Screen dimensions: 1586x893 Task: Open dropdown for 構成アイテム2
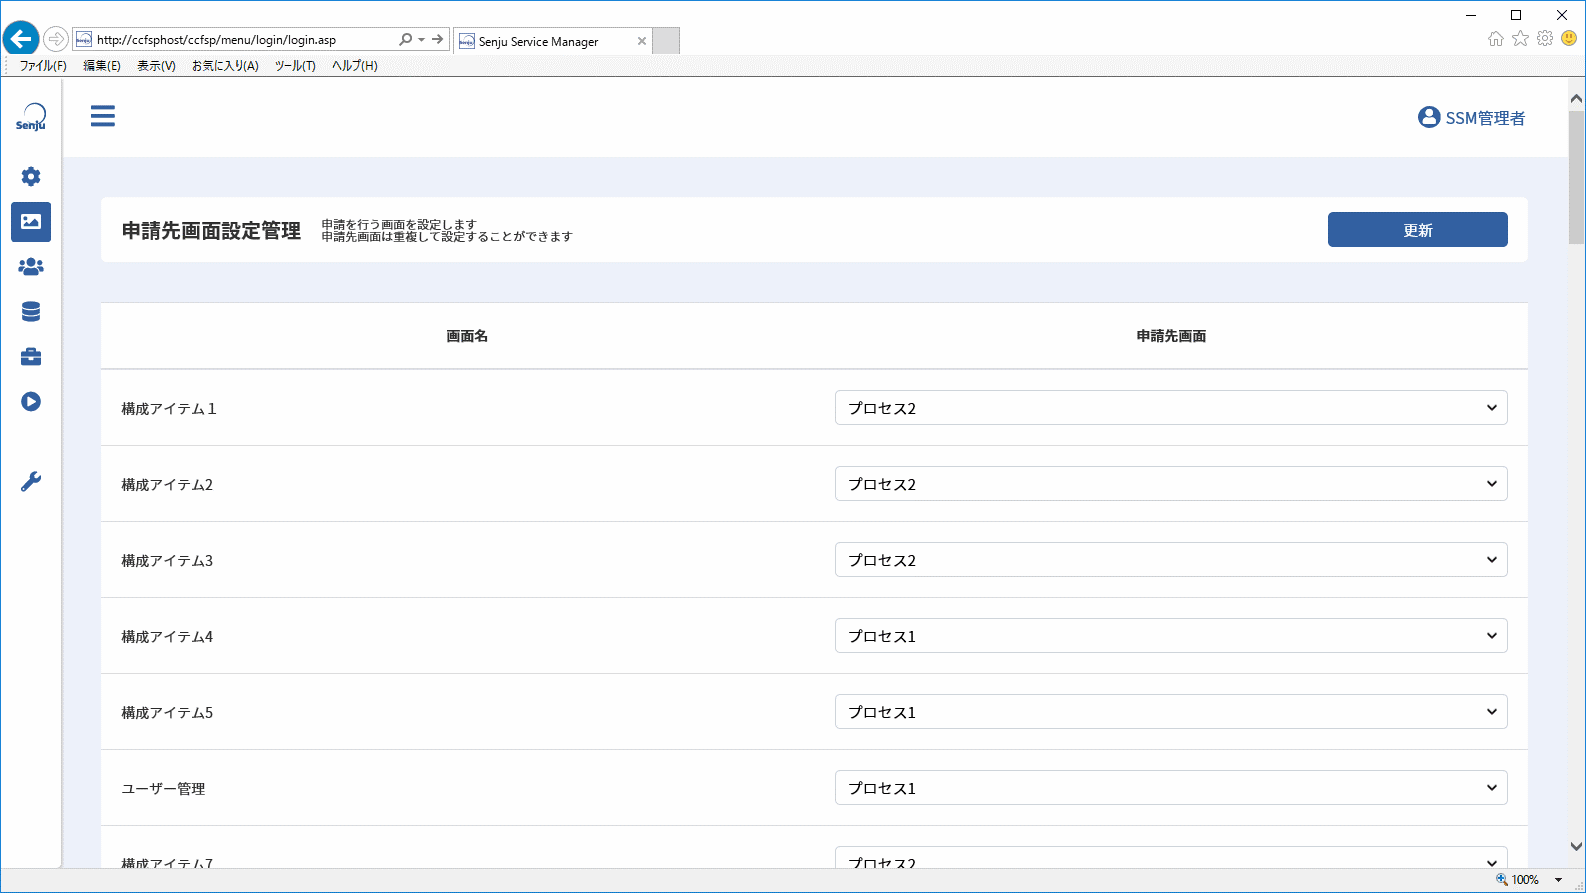click(x=1171, y=484)
